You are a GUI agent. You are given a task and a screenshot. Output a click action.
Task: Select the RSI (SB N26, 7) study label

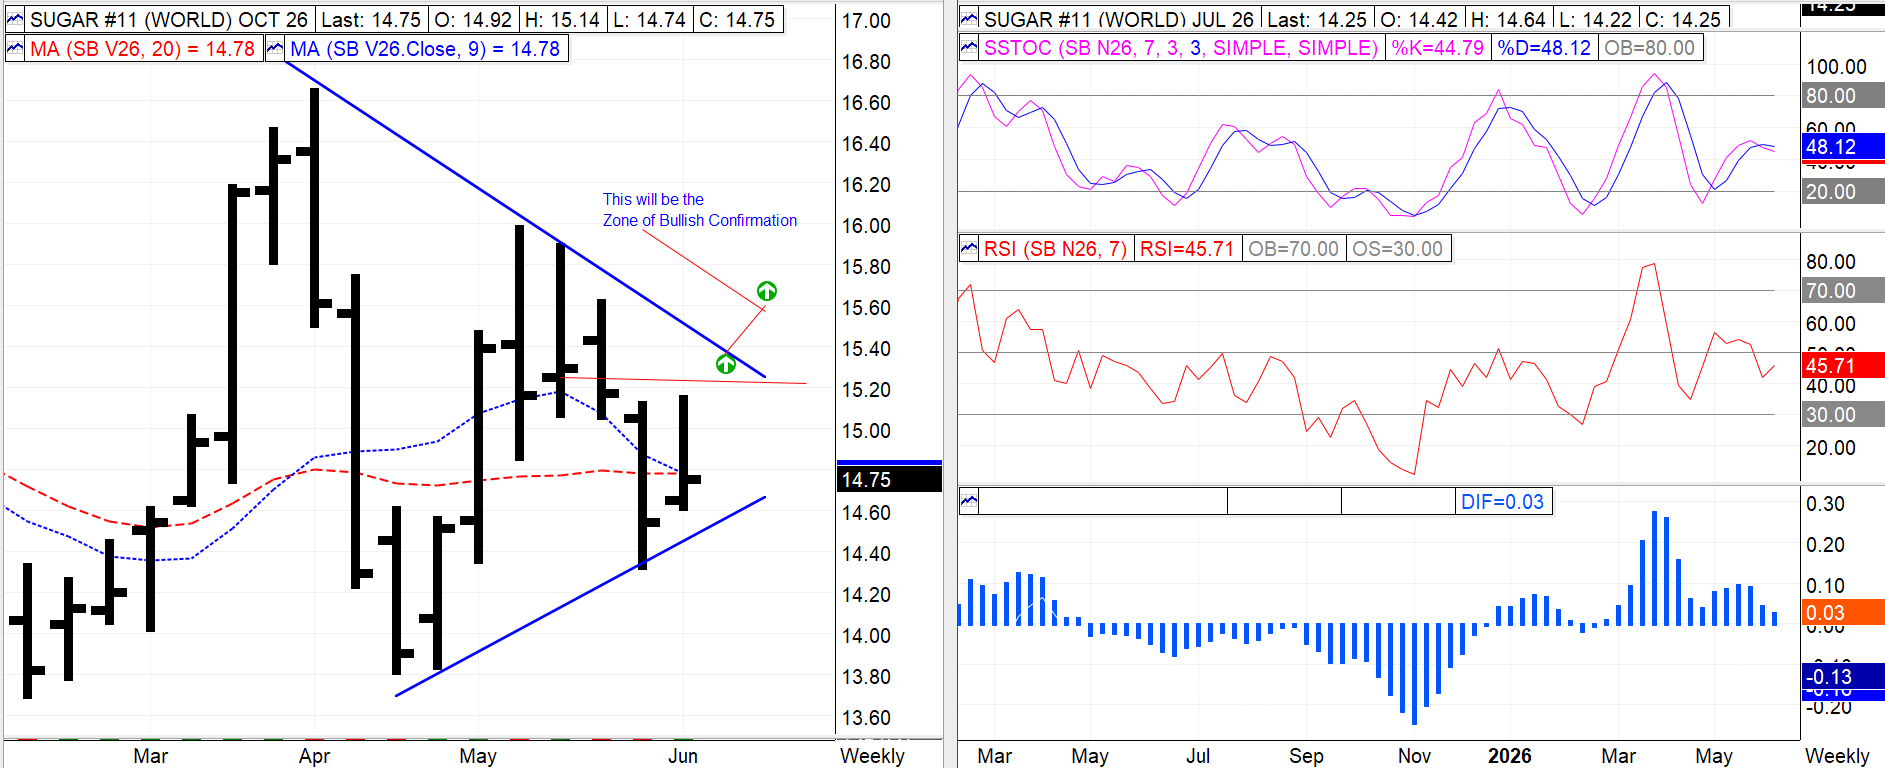coord(1055,249)
